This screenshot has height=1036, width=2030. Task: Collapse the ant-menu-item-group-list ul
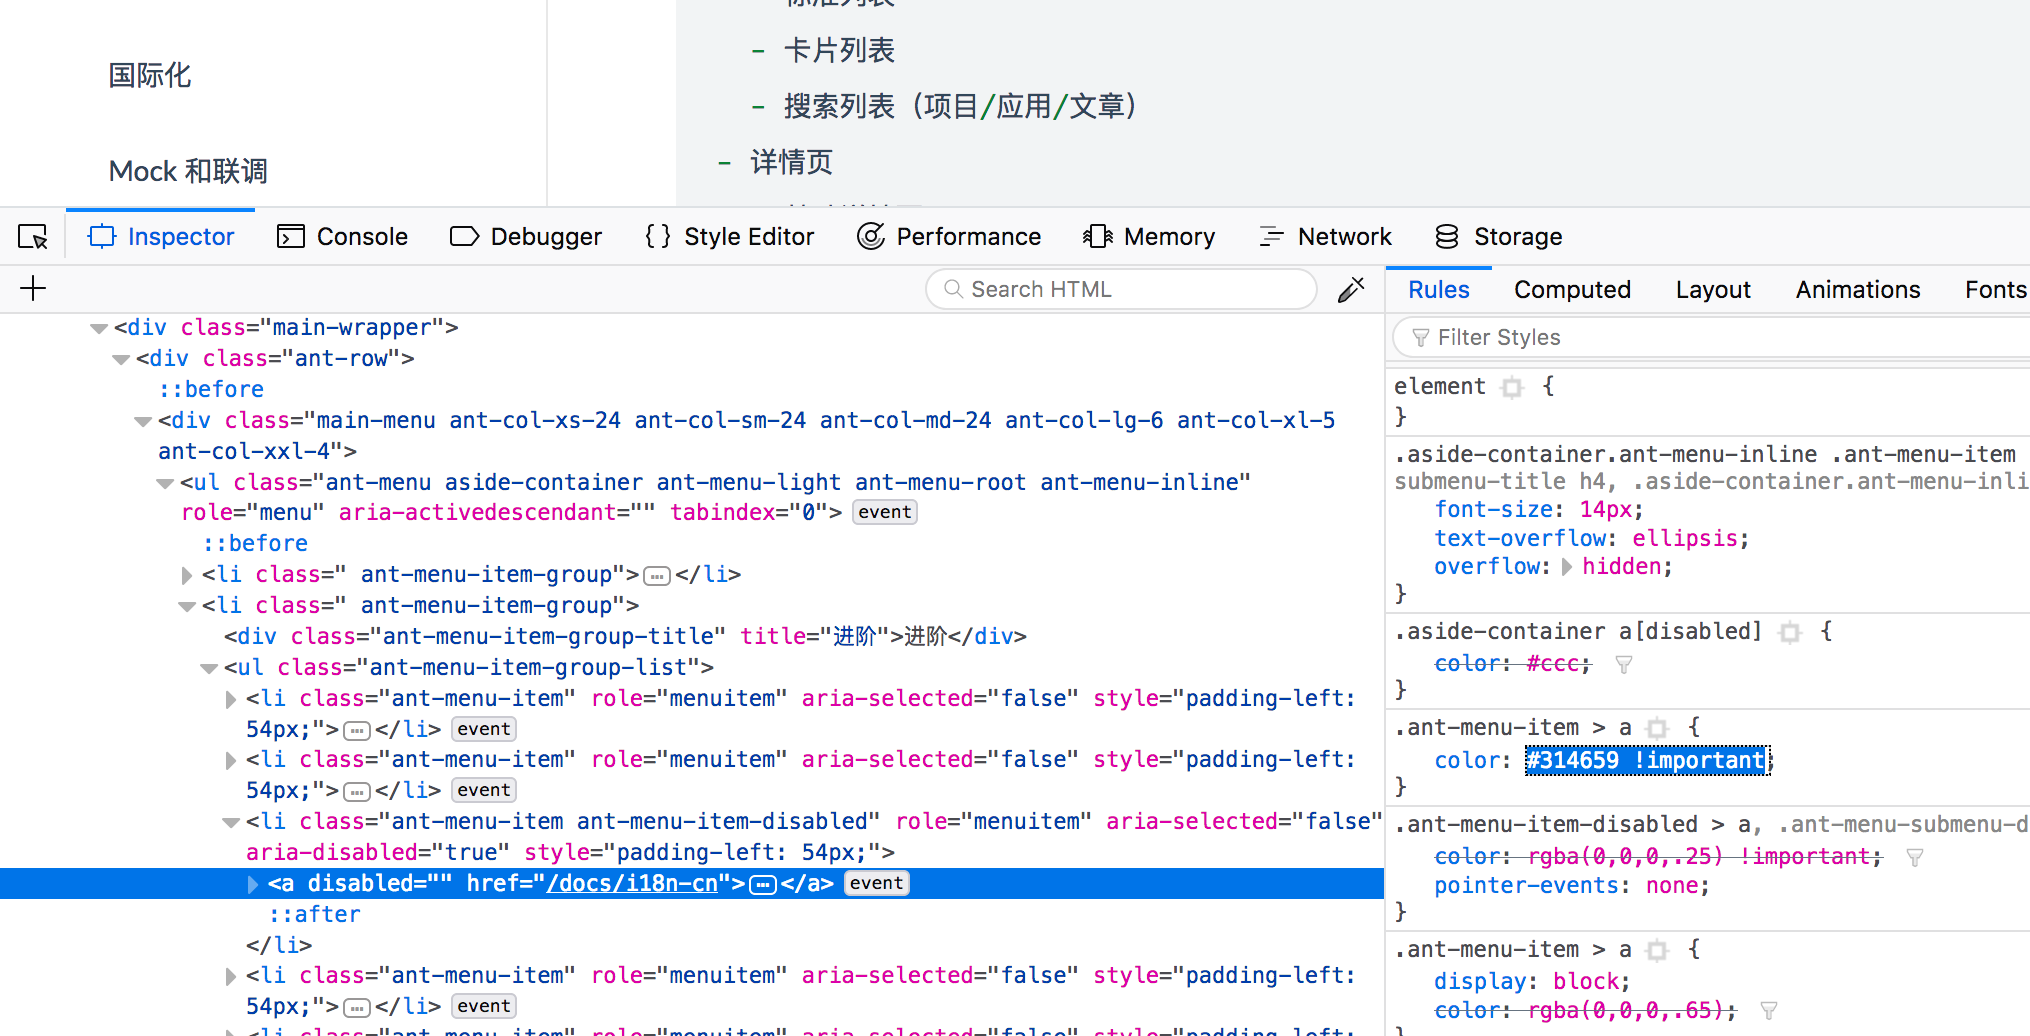(209, 668)
